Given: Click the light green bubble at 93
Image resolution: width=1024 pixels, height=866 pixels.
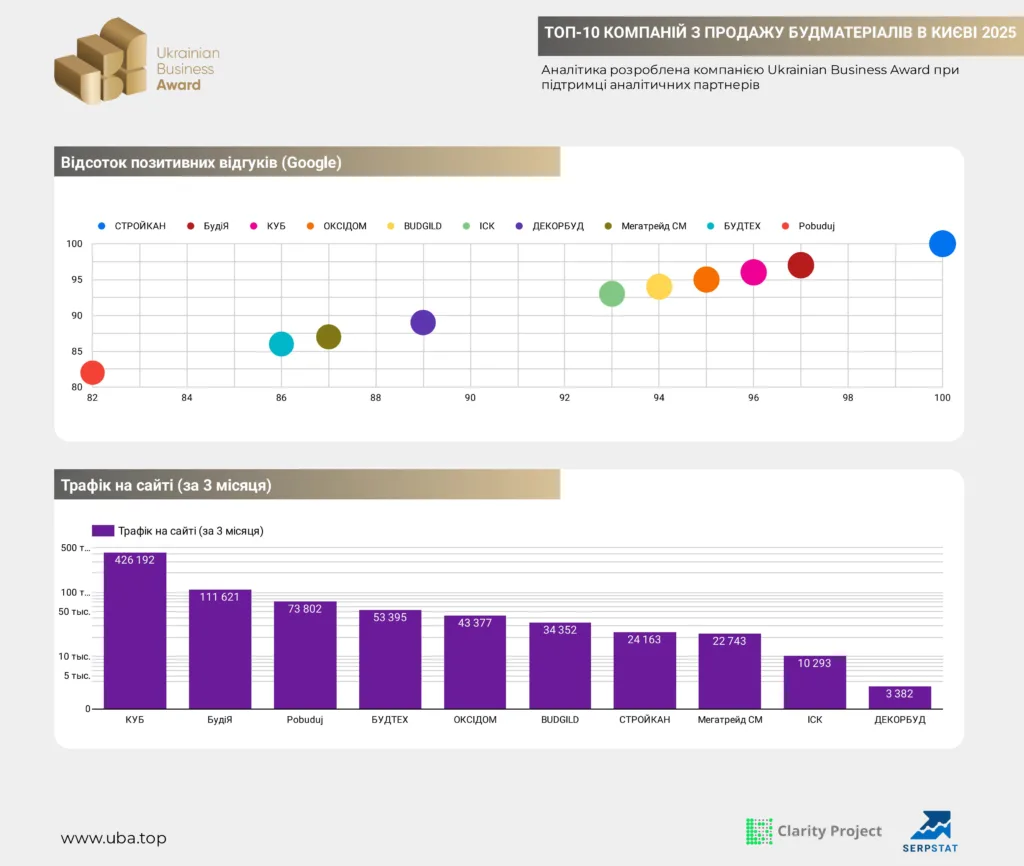Looking at the screenshot, I should (x=612, y=294).
